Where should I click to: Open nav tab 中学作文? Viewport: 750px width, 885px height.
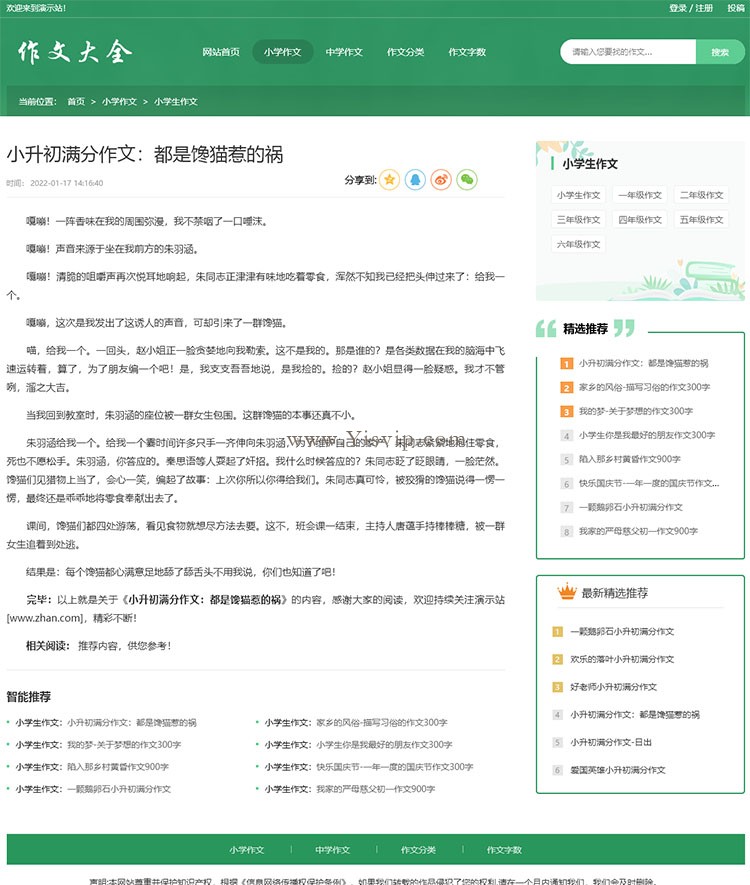tap(344, 52)
